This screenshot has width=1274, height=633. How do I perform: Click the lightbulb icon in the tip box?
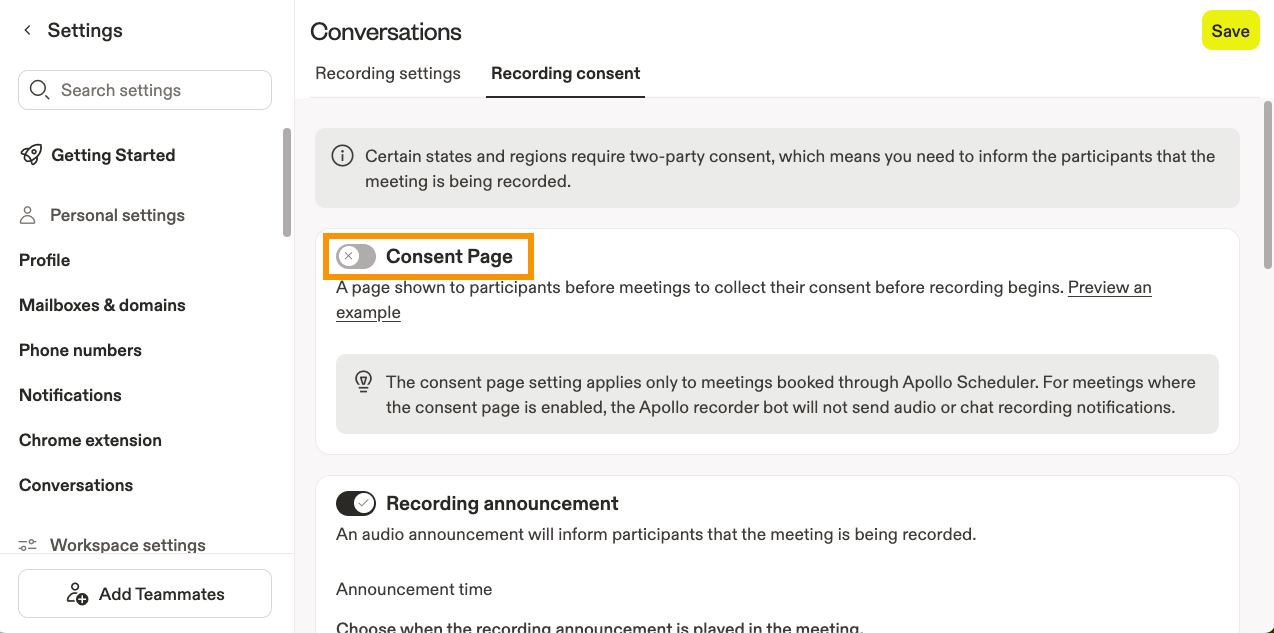[x=363, y=382]
